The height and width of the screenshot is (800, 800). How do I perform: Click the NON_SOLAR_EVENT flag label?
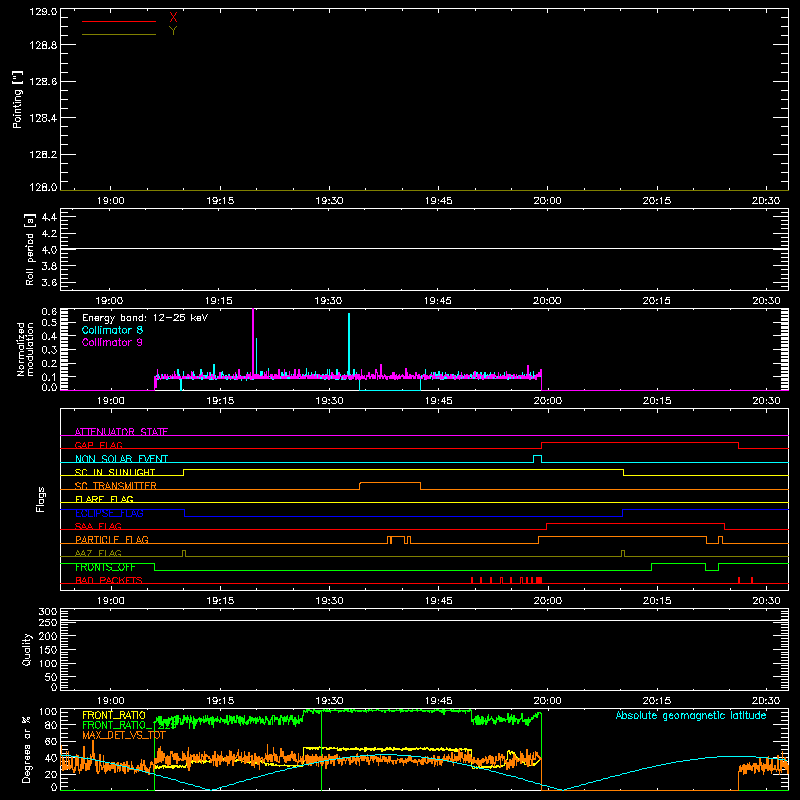click(x=121, y=459)
